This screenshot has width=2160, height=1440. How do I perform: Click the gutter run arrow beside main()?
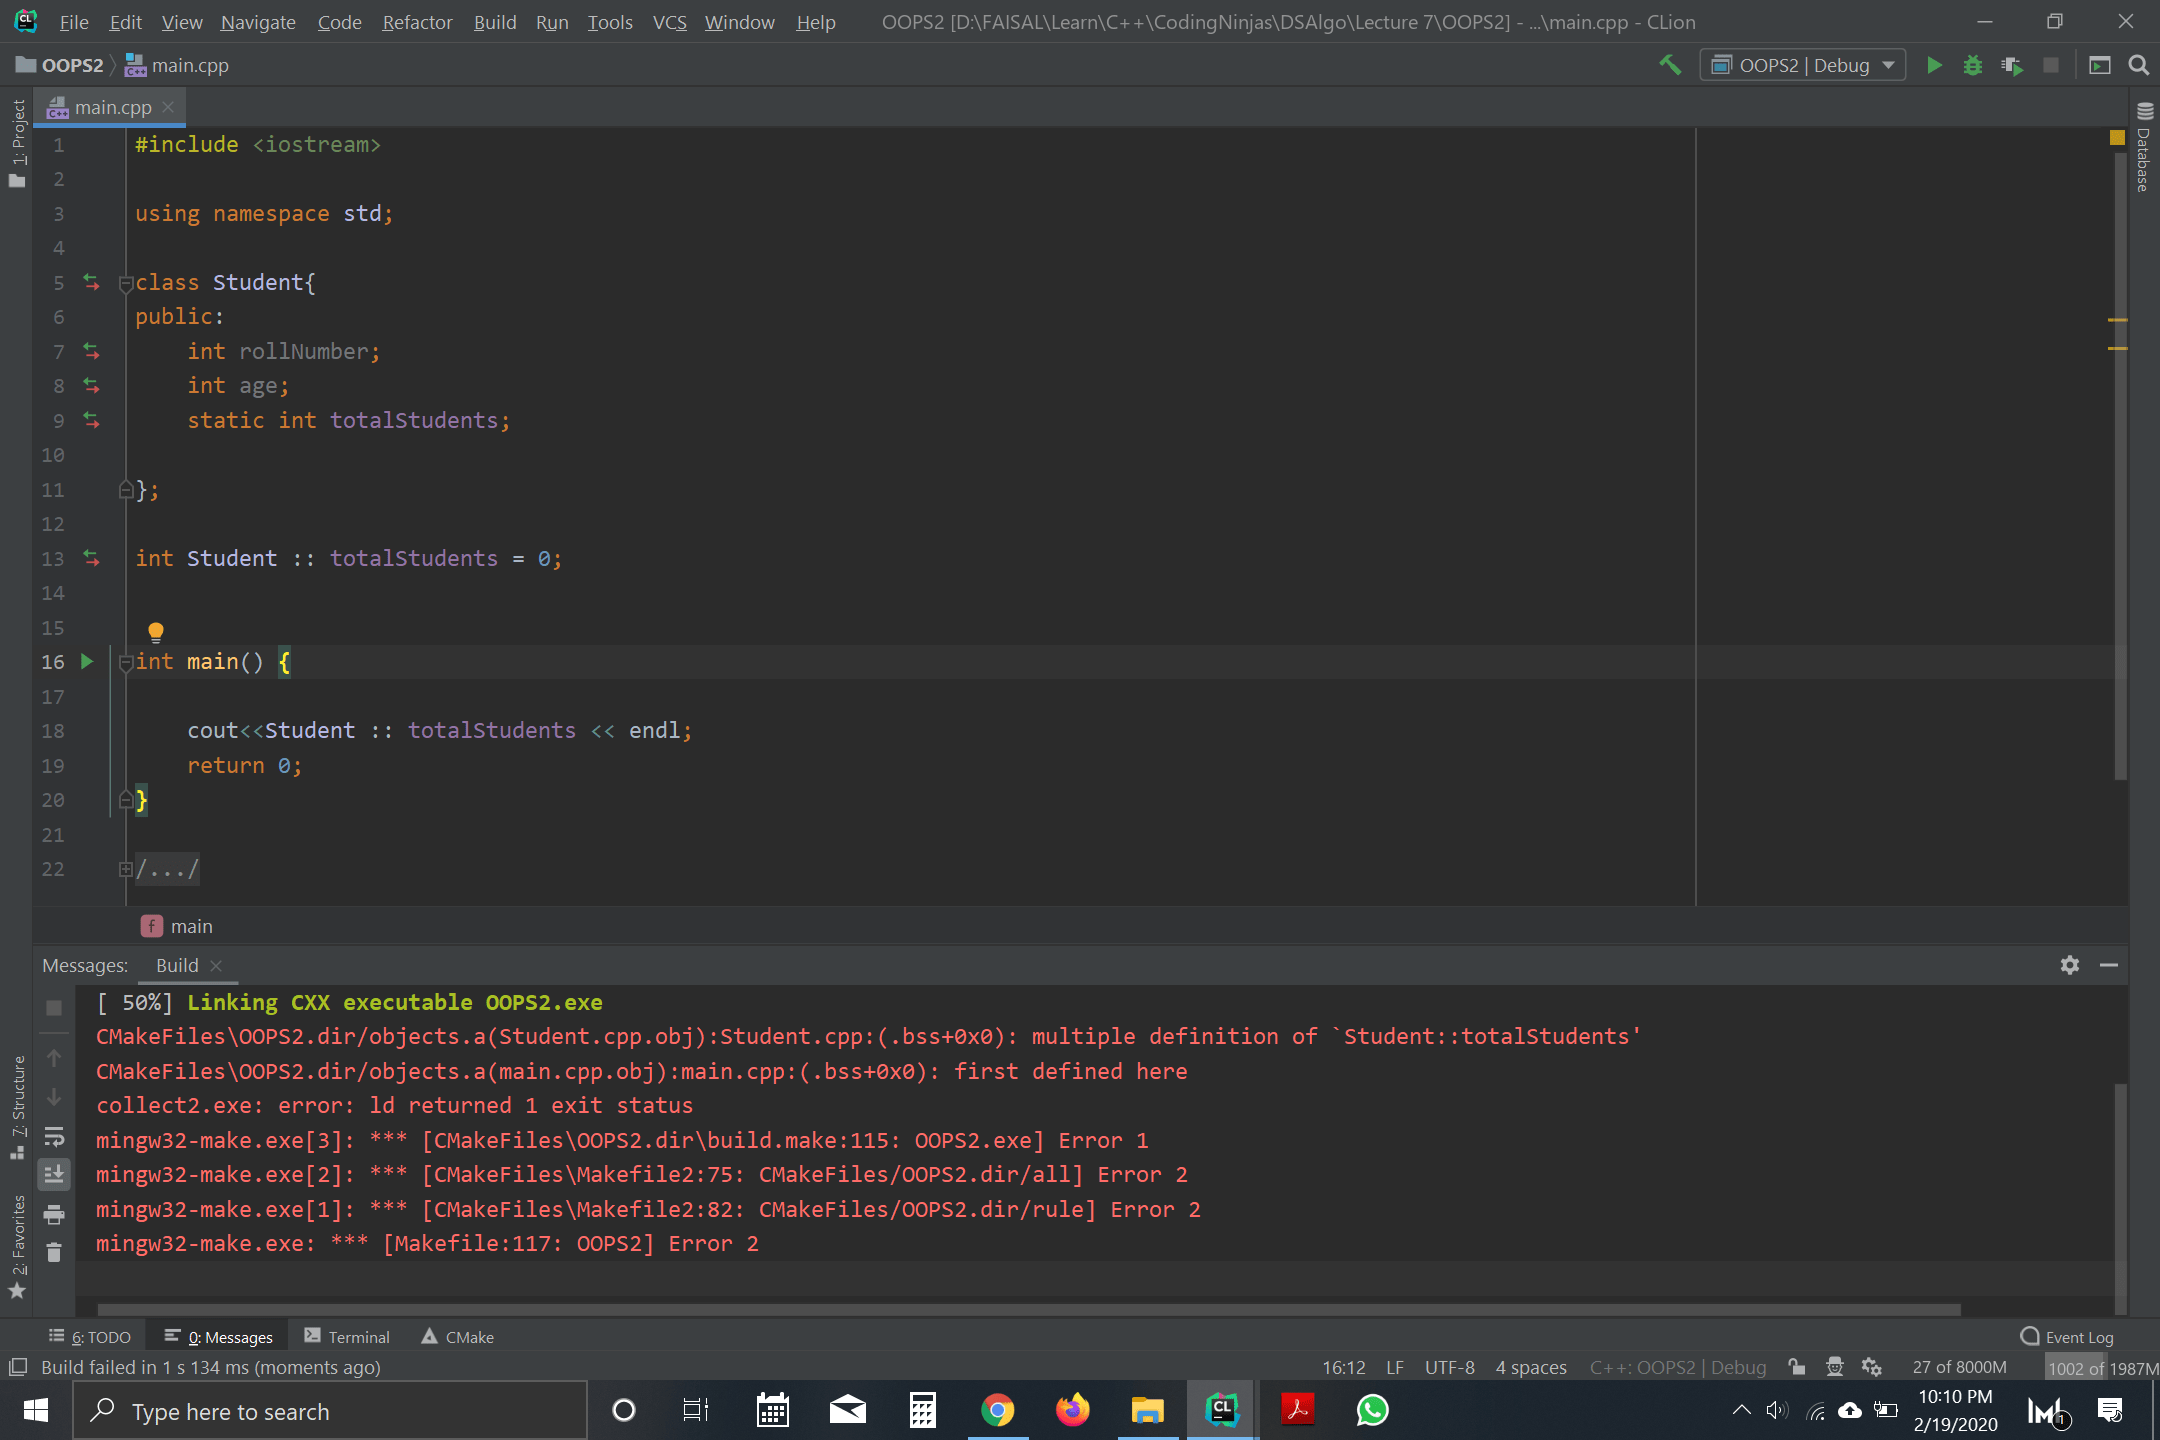[87, 661]
